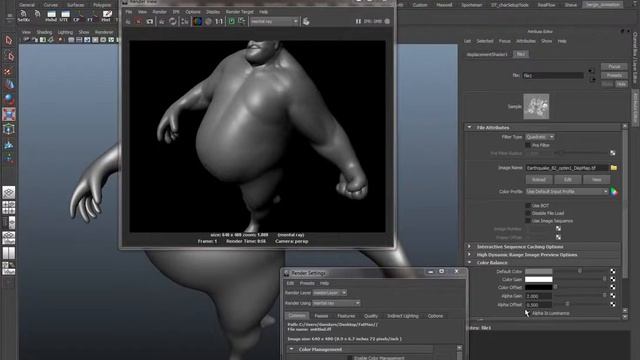Open the Render menu in Render View
Screen dimensions: 640x360
160,12
